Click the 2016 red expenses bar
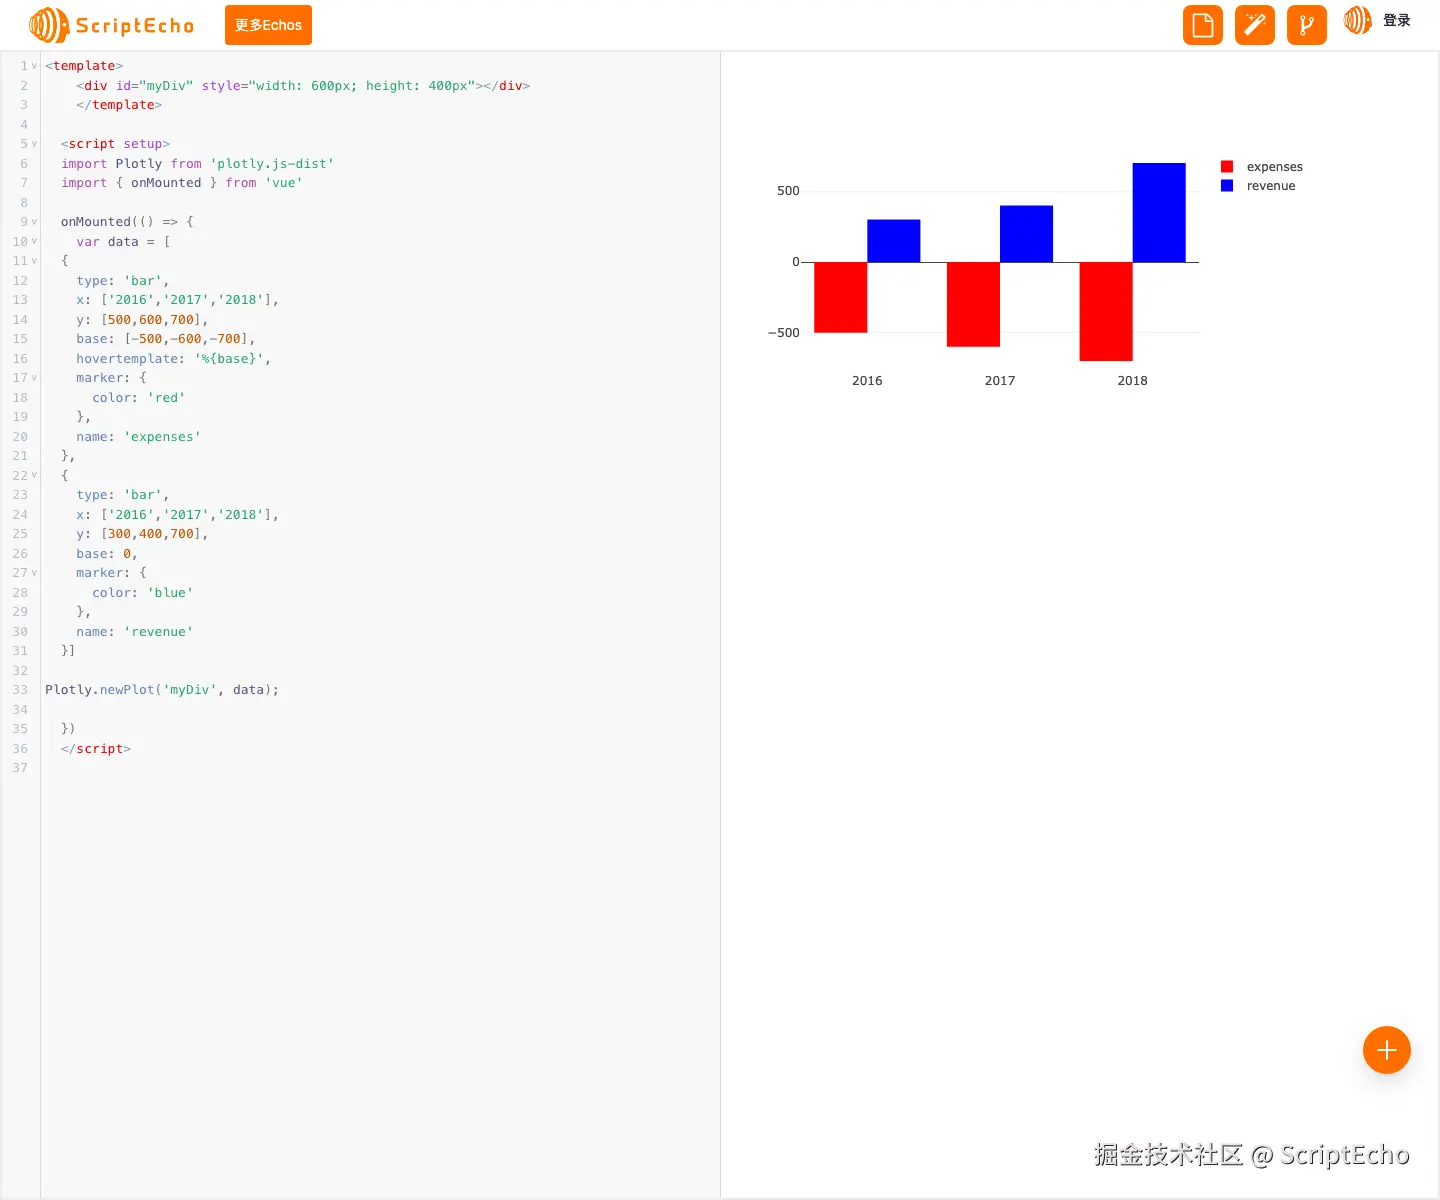Viewport: 1440px width, 1200px height. [841, 297]
